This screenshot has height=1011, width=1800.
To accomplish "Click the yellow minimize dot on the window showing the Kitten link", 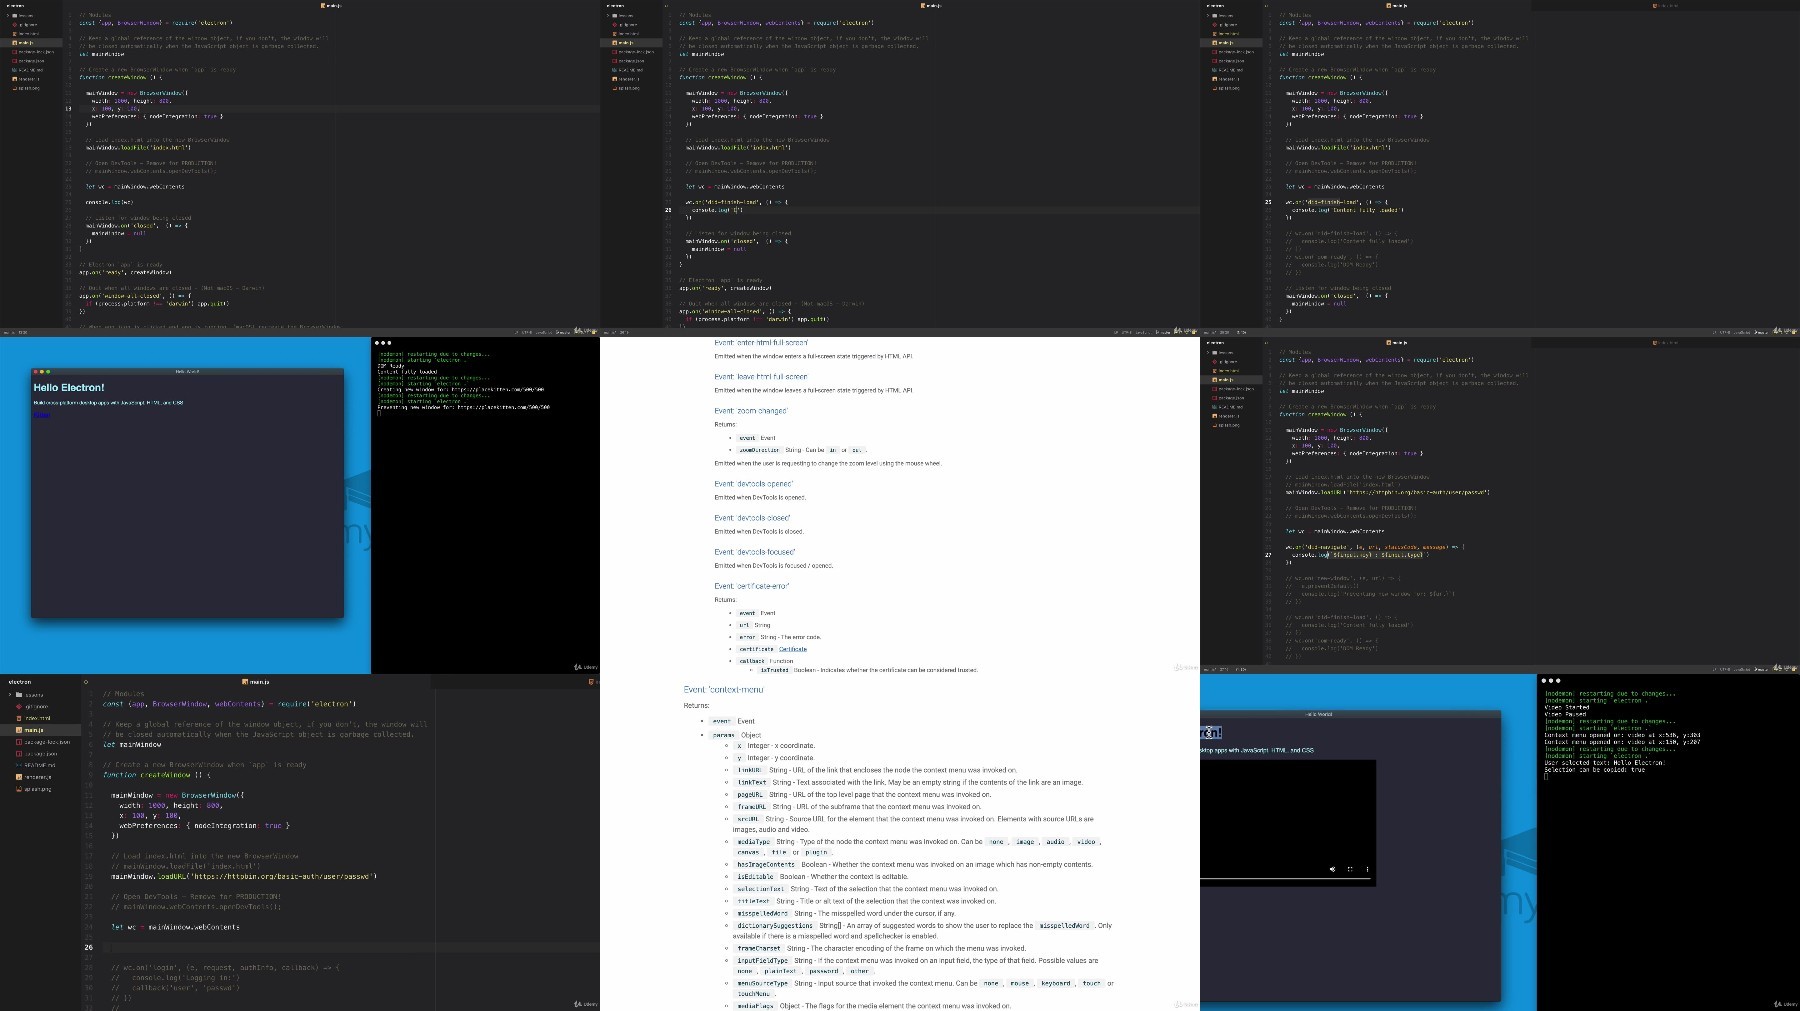I will coord(43,371).
